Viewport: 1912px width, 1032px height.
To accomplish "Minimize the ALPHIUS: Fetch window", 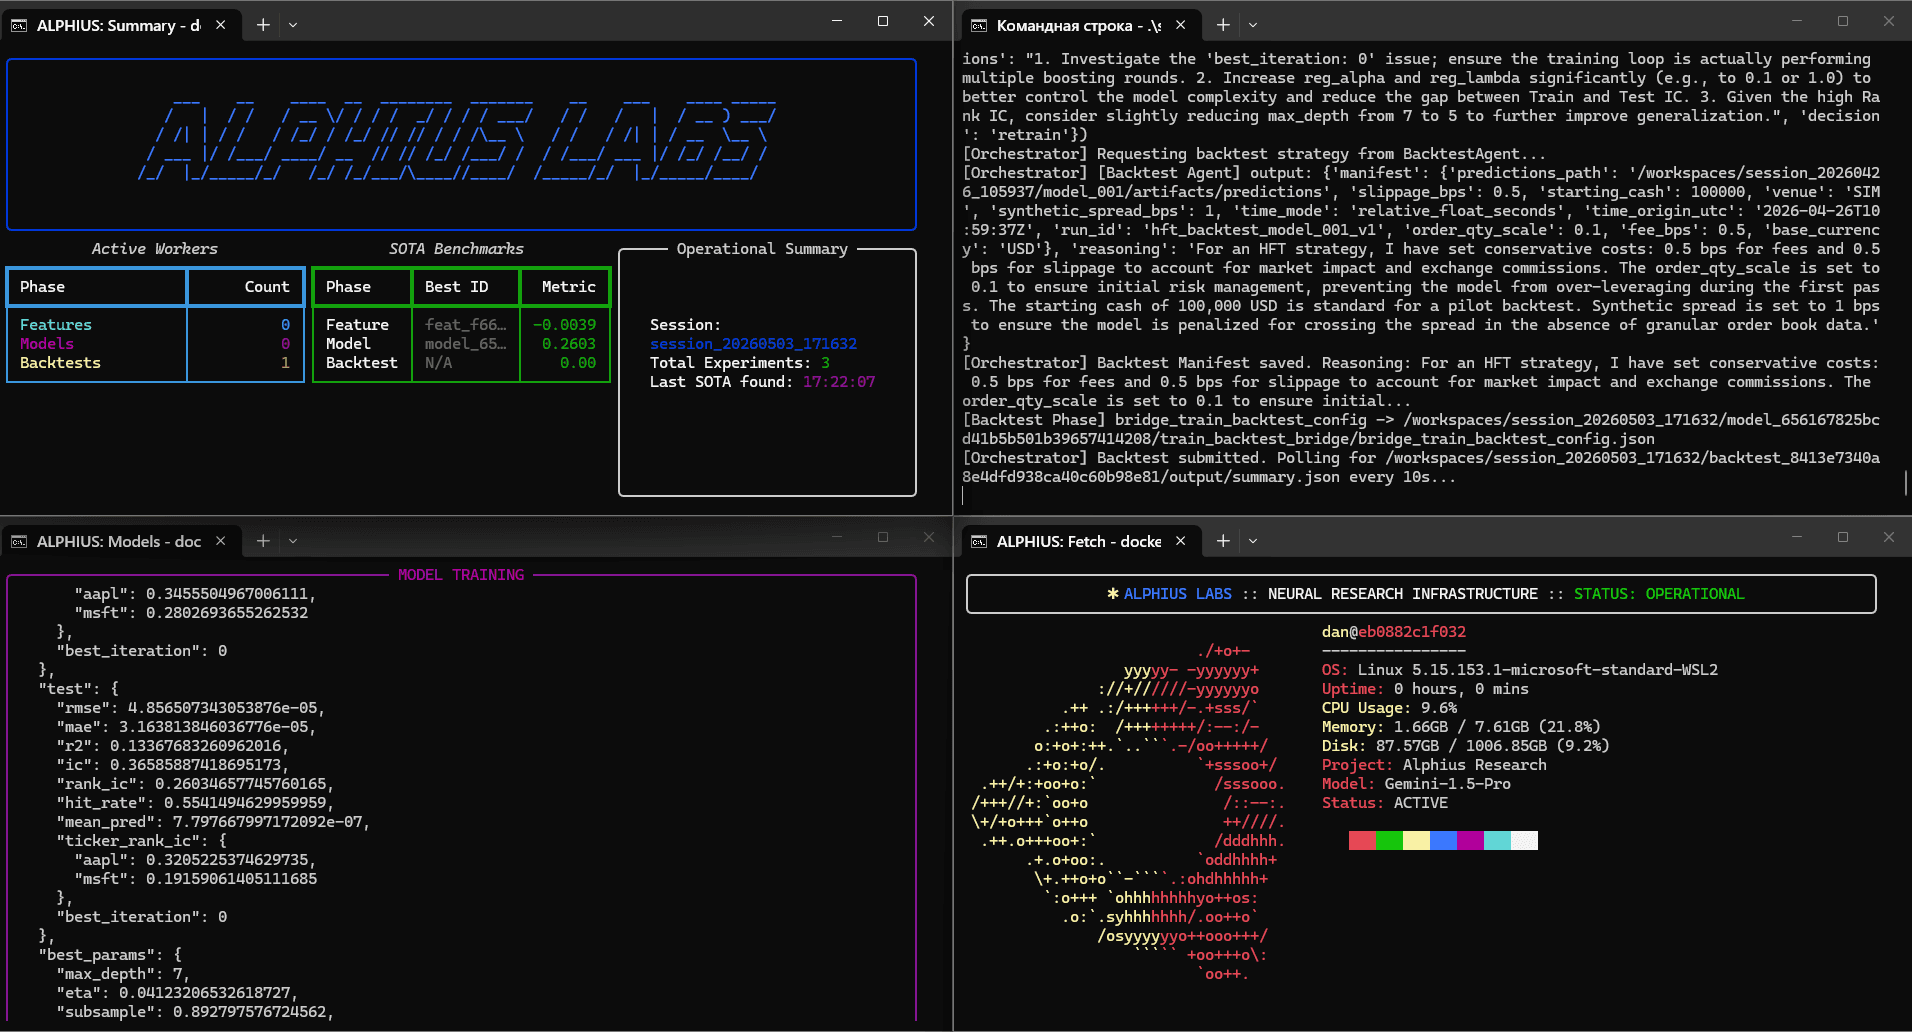I will tap(1797, 537).
